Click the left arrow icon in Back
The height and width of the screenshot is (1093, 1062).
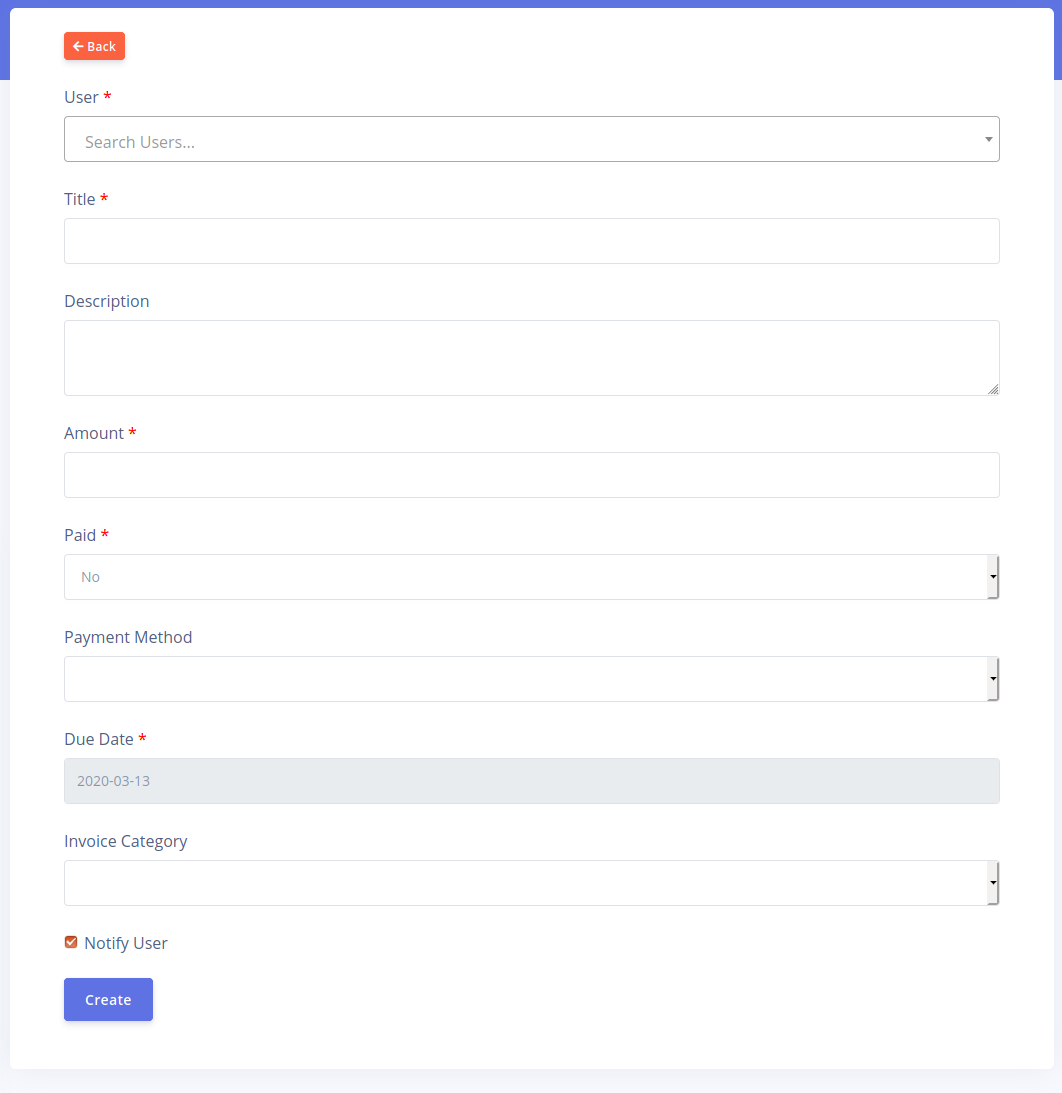pyautogui.click(x=78, y=46)
